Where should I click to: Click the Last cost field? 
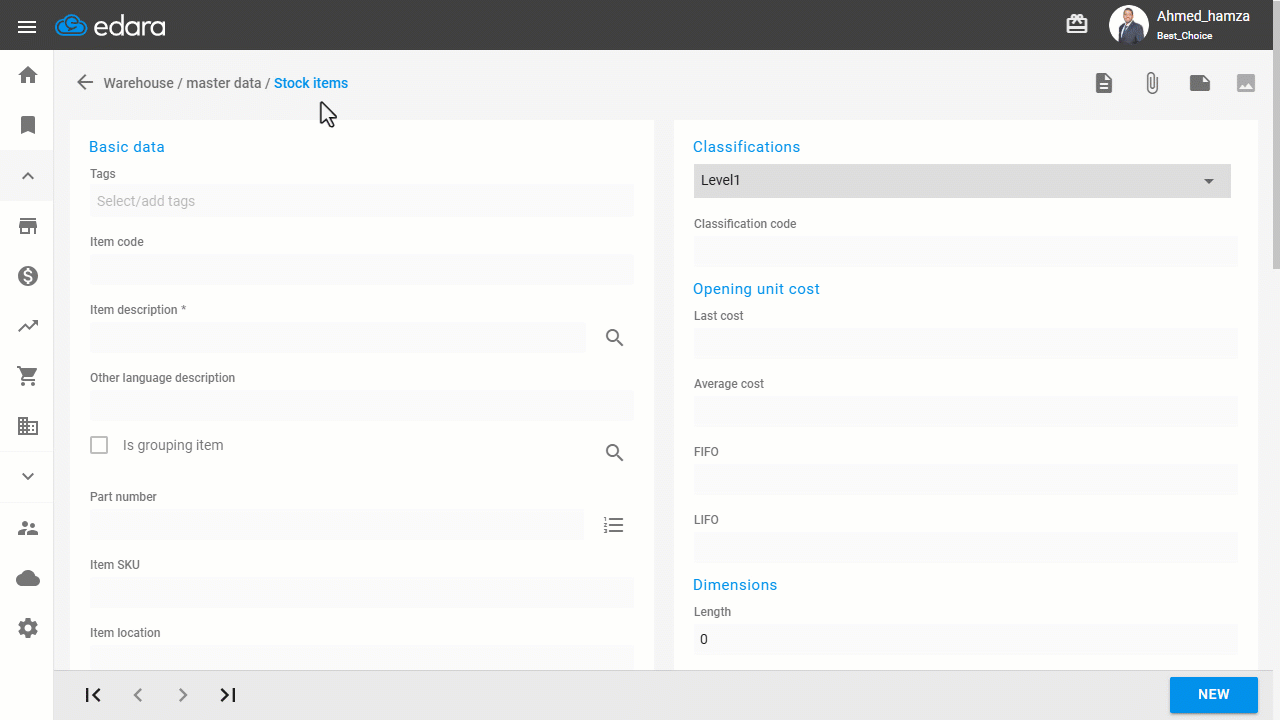966,343
